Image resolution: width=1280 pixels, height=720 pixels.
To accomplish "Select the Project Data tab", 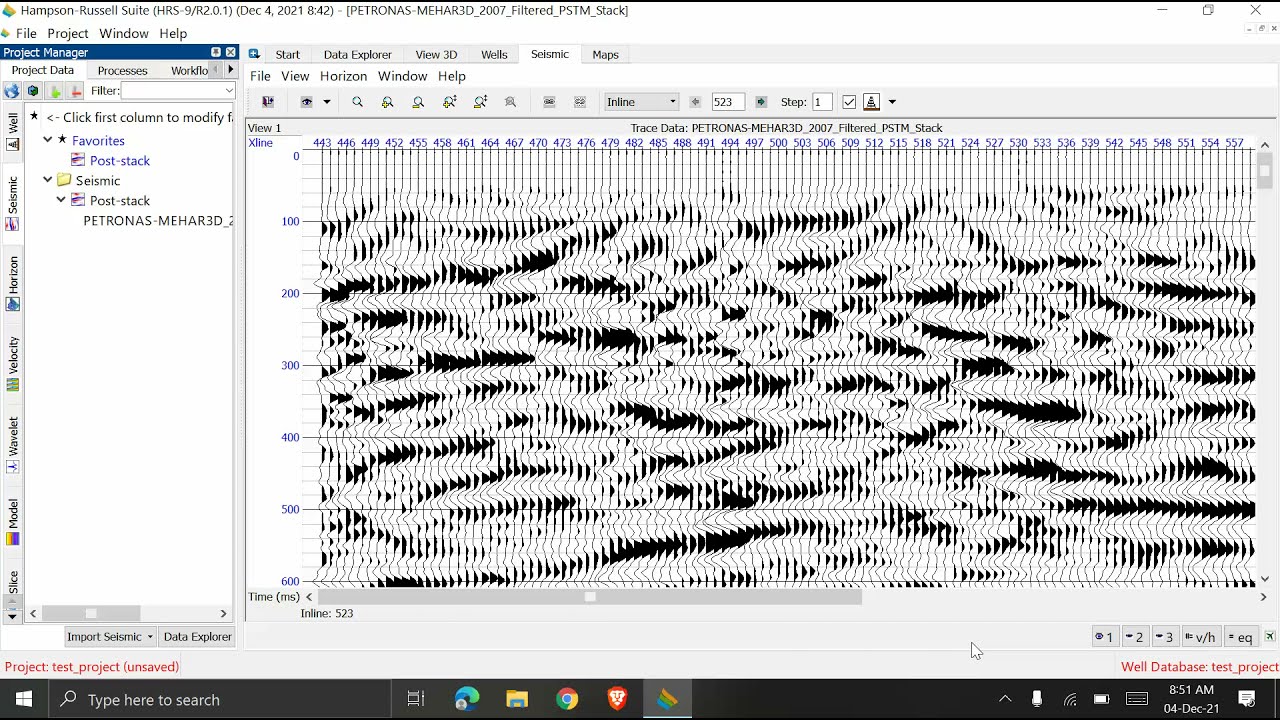I will click(x=43, y=70).
